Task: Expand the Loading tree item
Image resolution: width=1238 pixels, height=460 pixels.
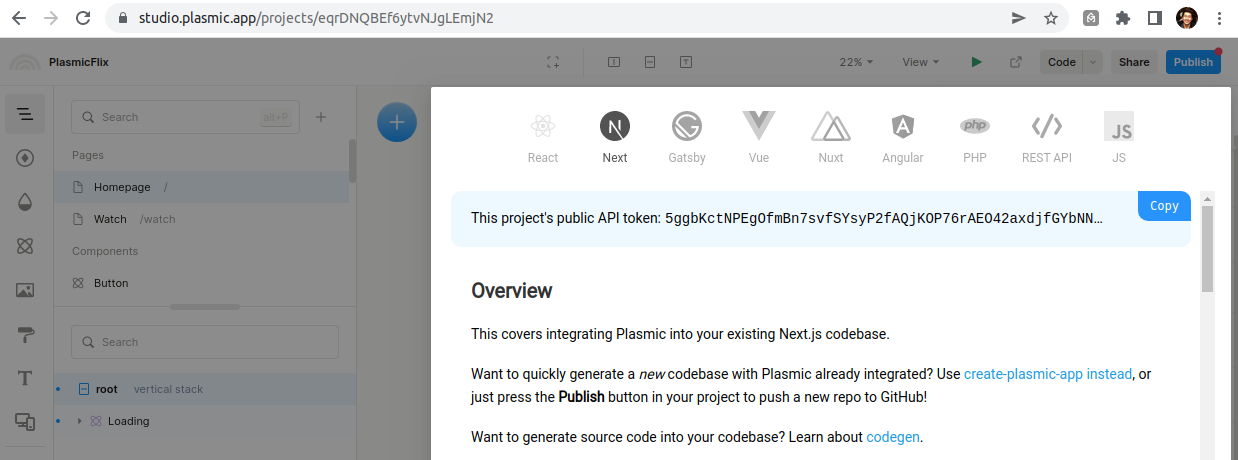Action: click(x=80, y=421)
